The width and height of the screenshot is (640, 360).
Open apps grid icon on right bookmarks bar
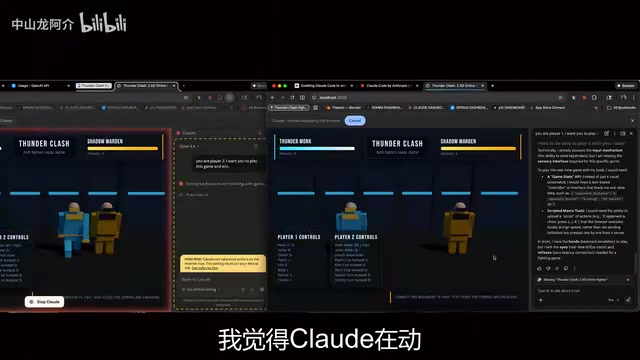coord(316,108)
